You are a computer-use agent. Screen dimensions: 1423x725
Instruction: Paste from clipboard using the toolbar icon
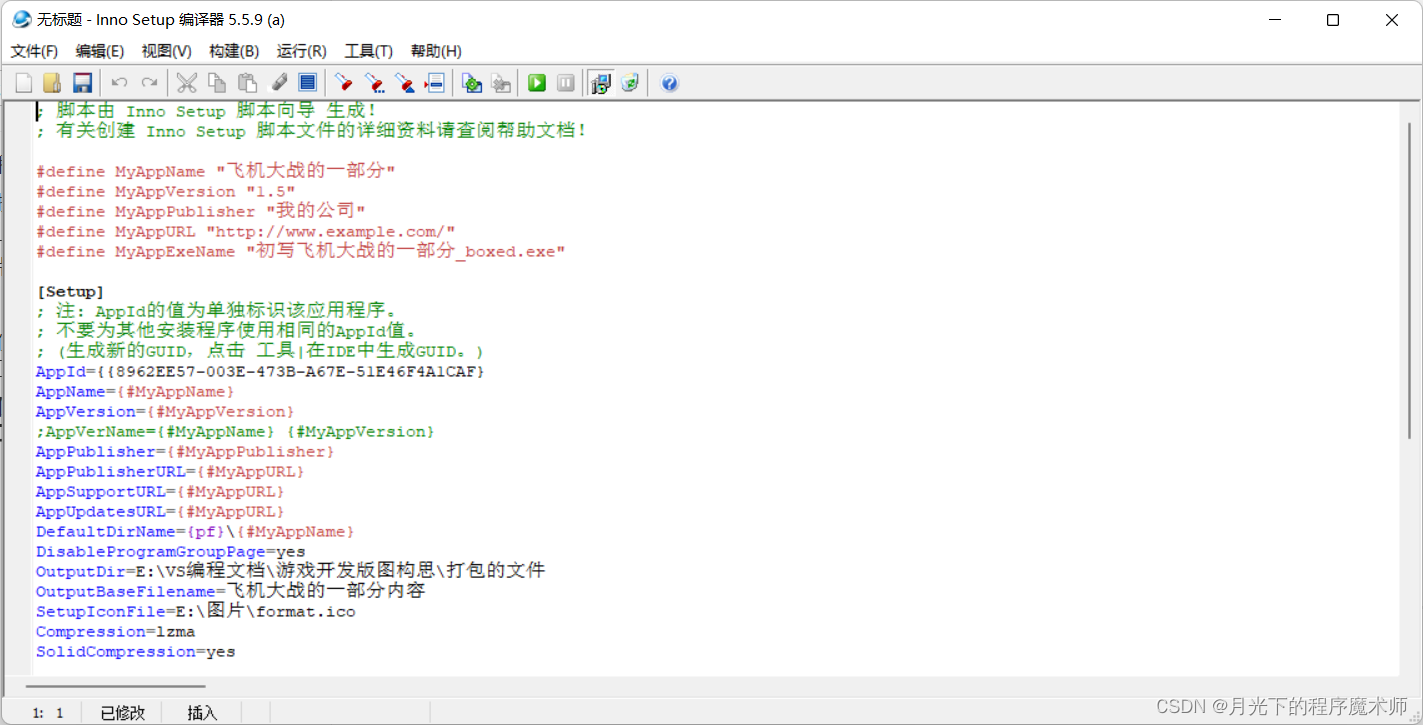pyautogui.click(x=248, y=83)
